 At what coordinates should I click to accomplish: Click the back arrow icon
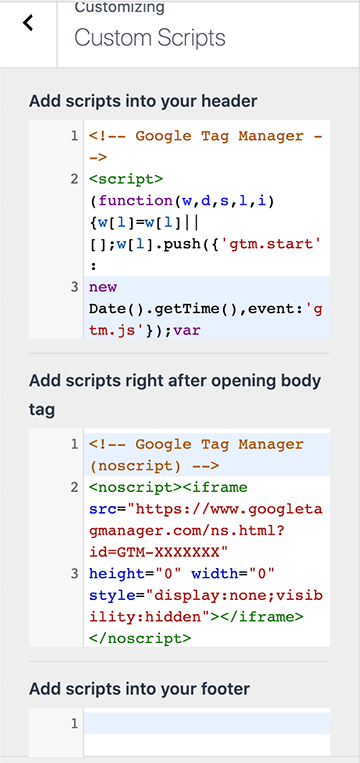[28, 23]
